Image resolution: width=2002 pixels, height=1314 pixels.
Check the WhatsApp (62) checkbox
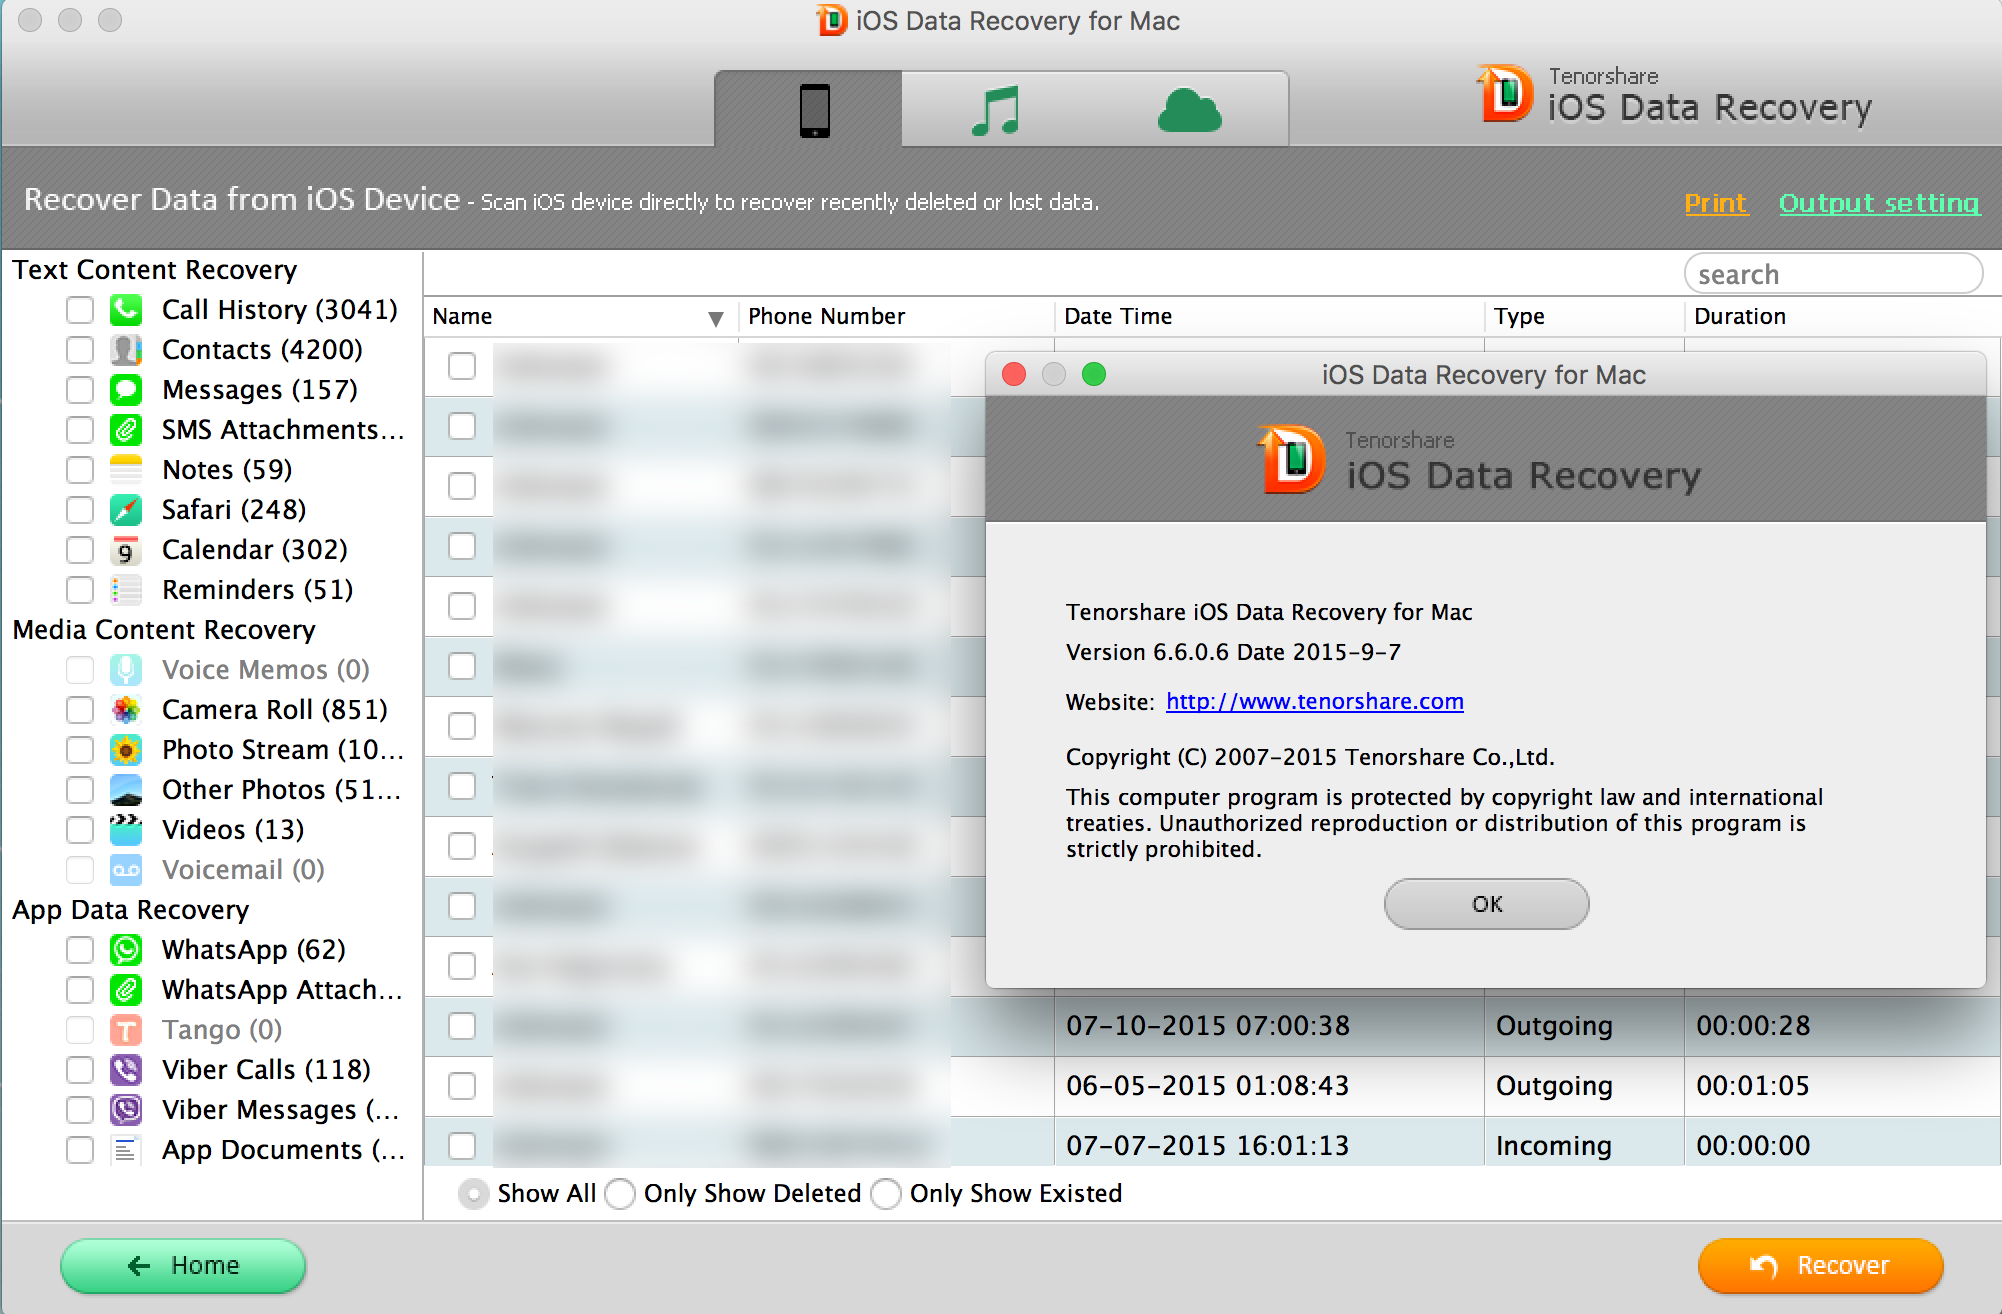click(80, 950)
